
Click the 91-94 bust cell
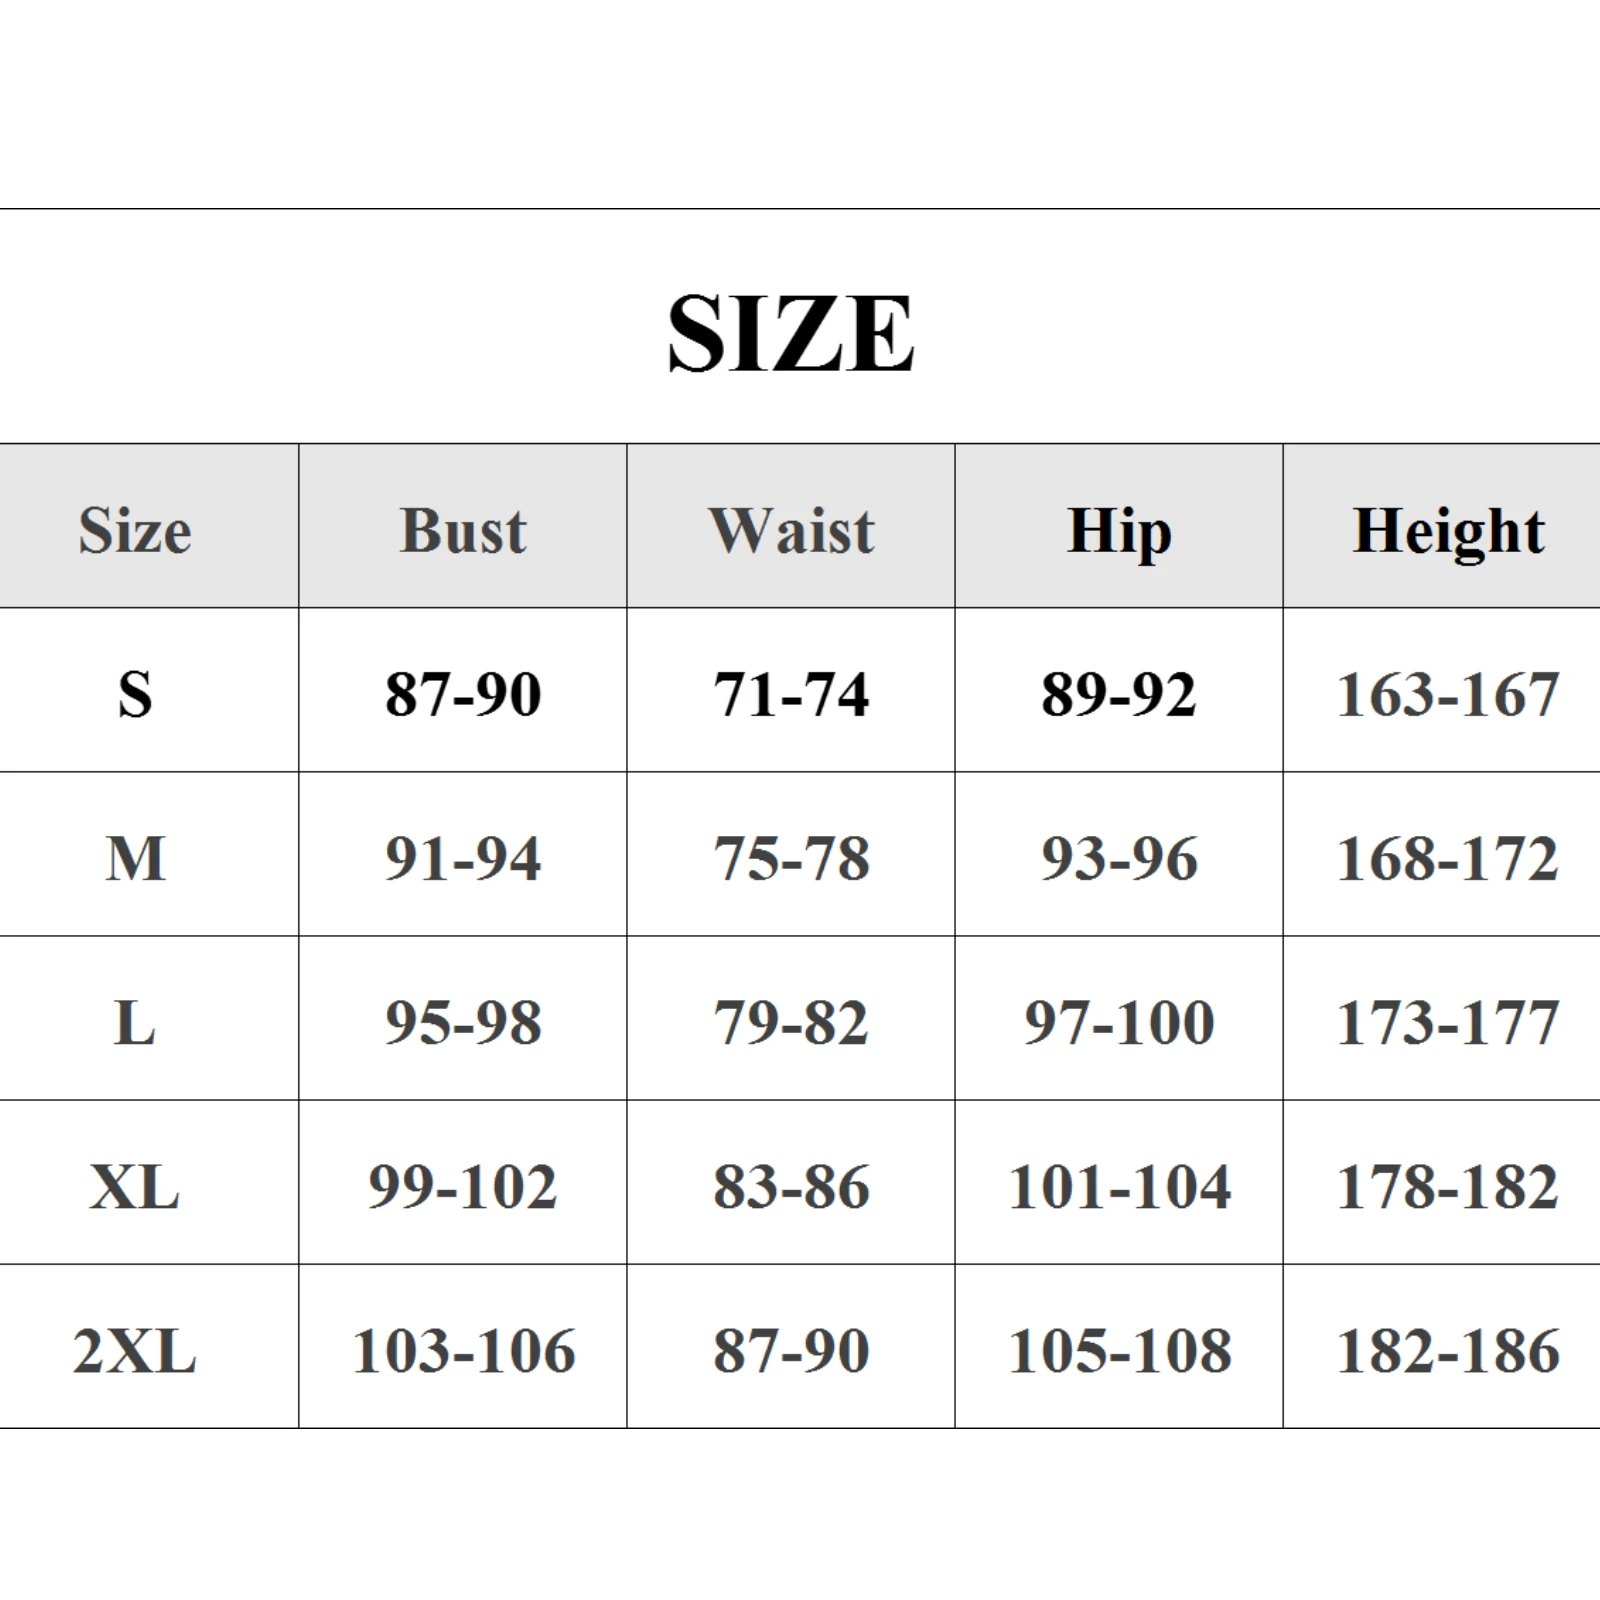[463, 858]
